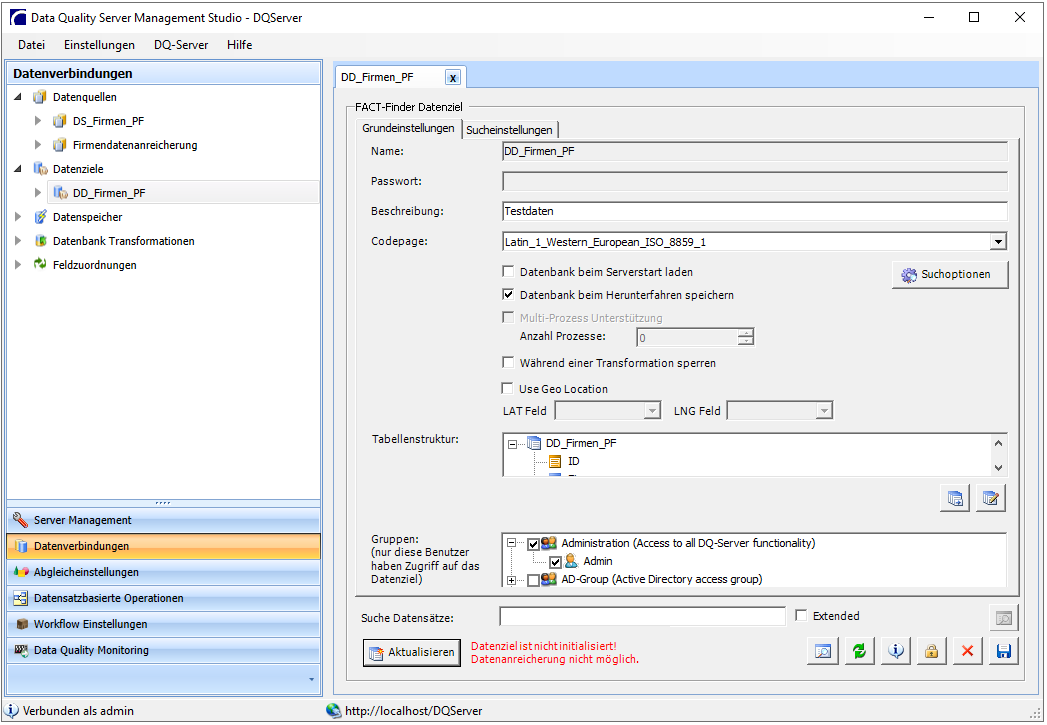Image resolution: width=1047 pixels, height=725 pixels.
Task: Open the LNG Feld dropdown
Action: point(824,411)
